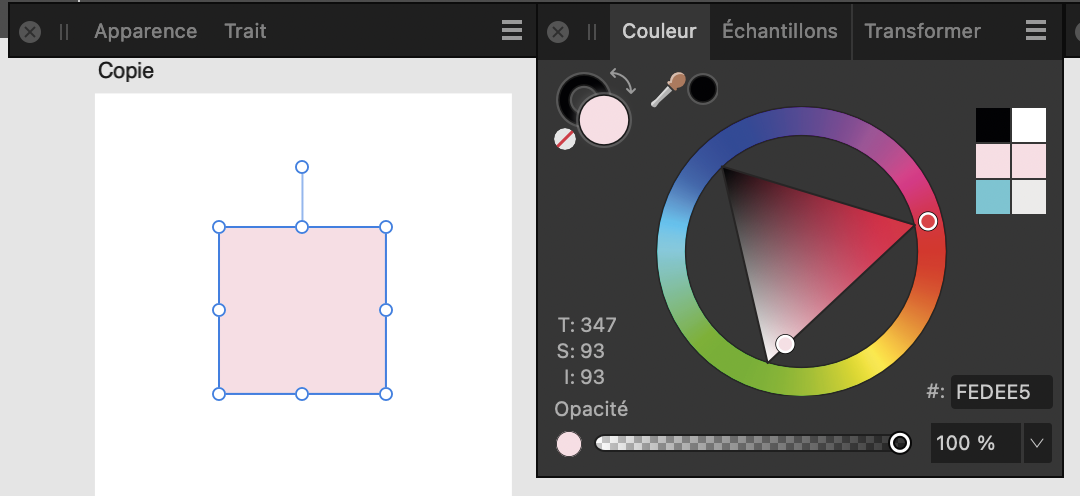Open the Transformer tab
This screenshot has width=1080, height=496.
(922, 31)
